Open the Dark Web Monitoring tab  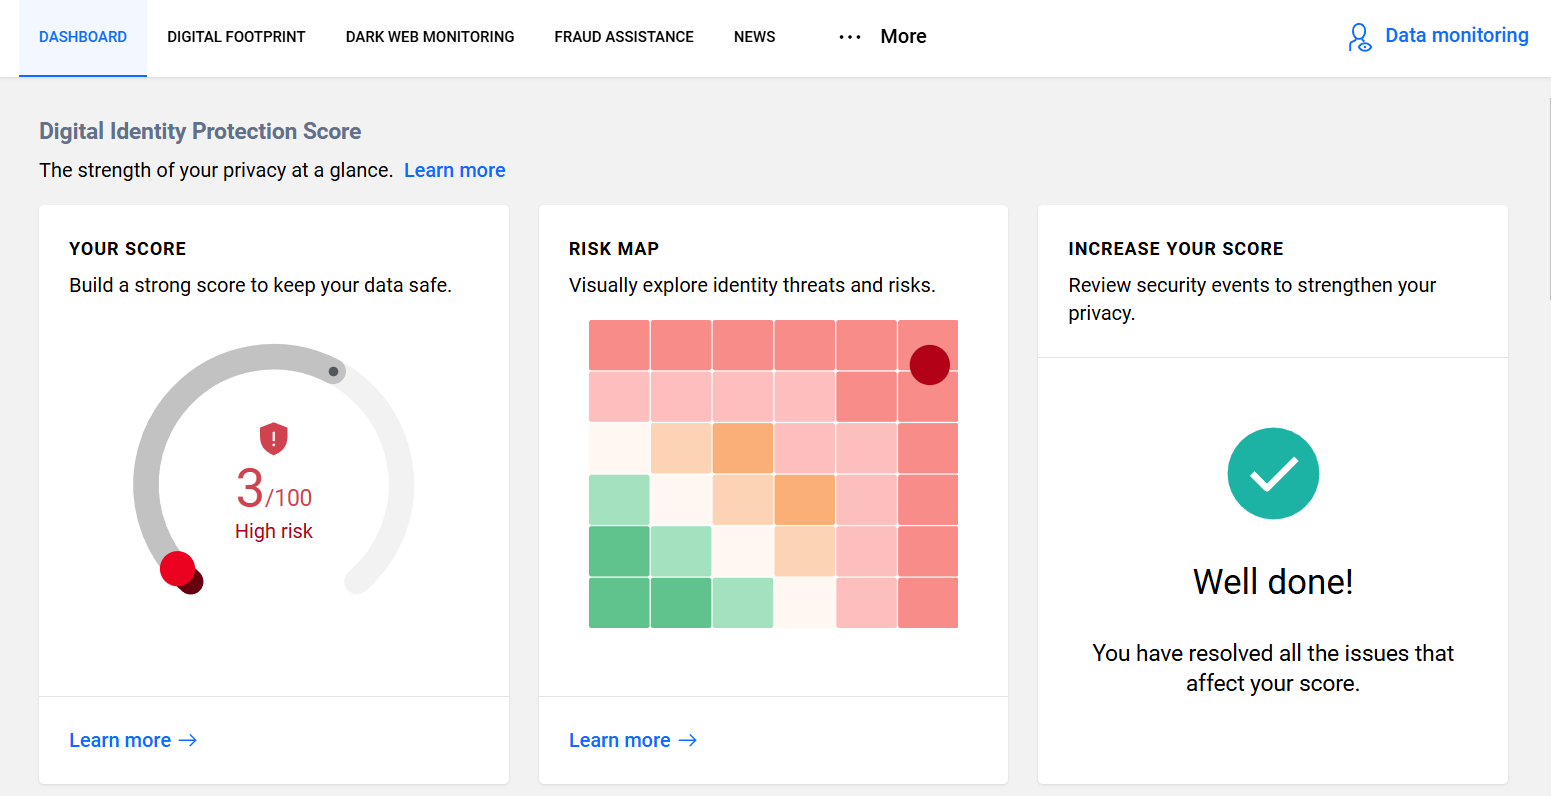click(x=430, y=37)
